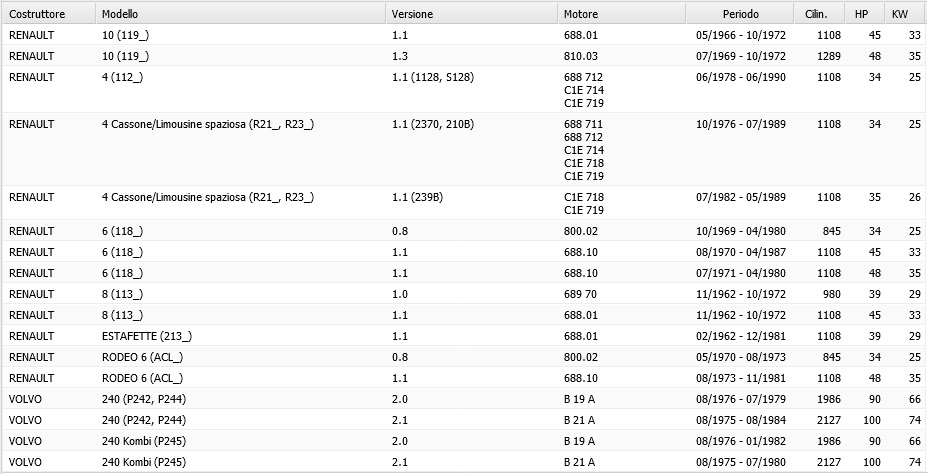
Task: Click the KW column header
Action: [905, 14]
